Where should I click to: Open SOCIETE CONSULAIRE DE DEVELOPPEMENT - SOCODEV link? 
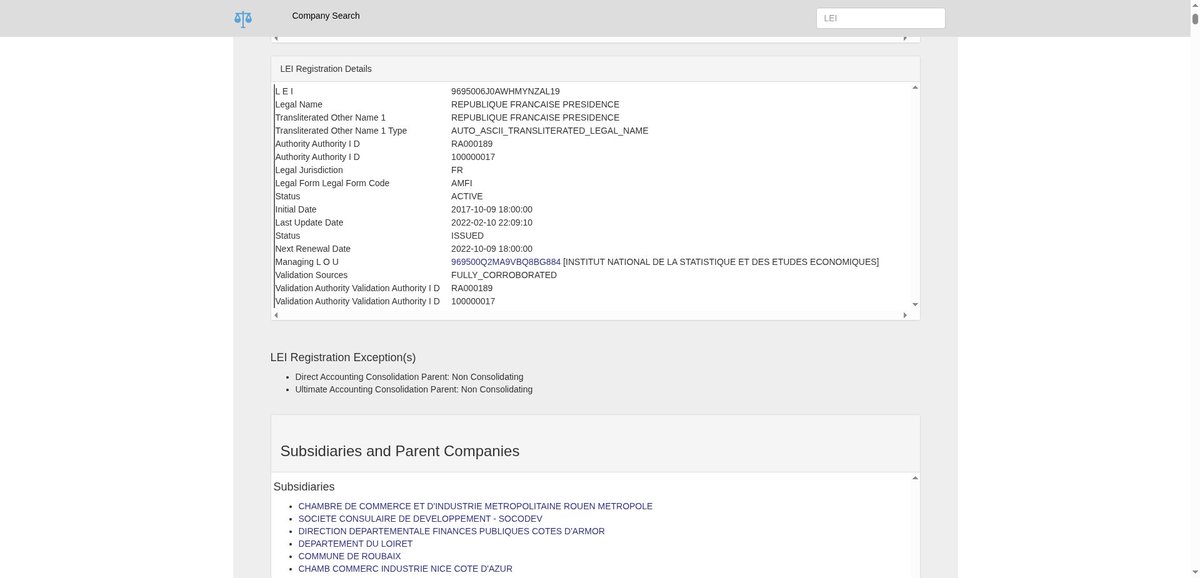(x=420, y=519)
